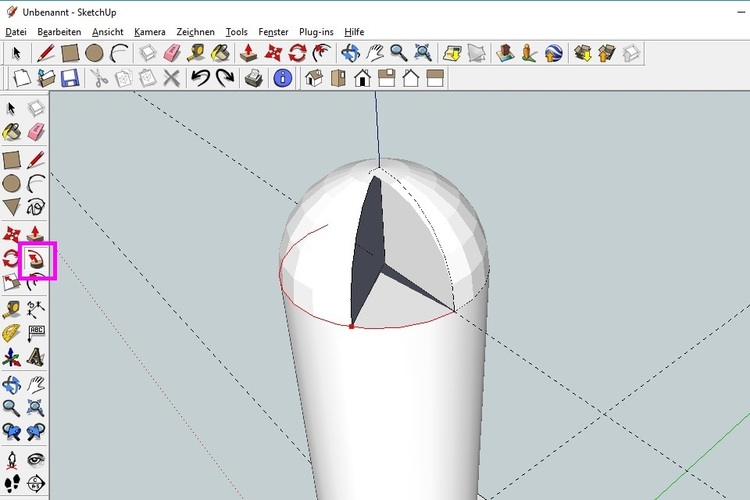The width and height of the screenshot is (750, 500).
Task: Select the Section Plane tool
Action: click(x=36, y=483)
